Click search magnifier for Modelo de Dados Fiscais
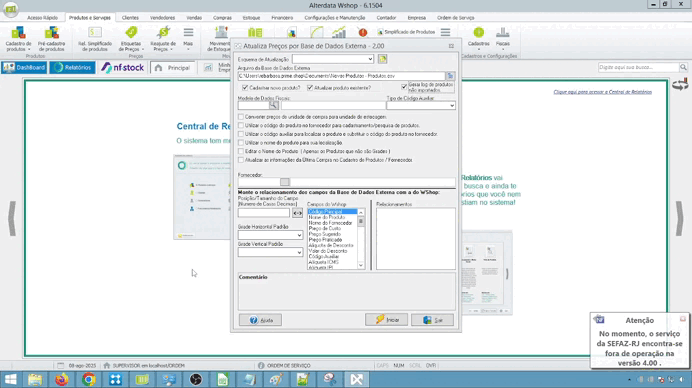 click(x=274, y=105)
